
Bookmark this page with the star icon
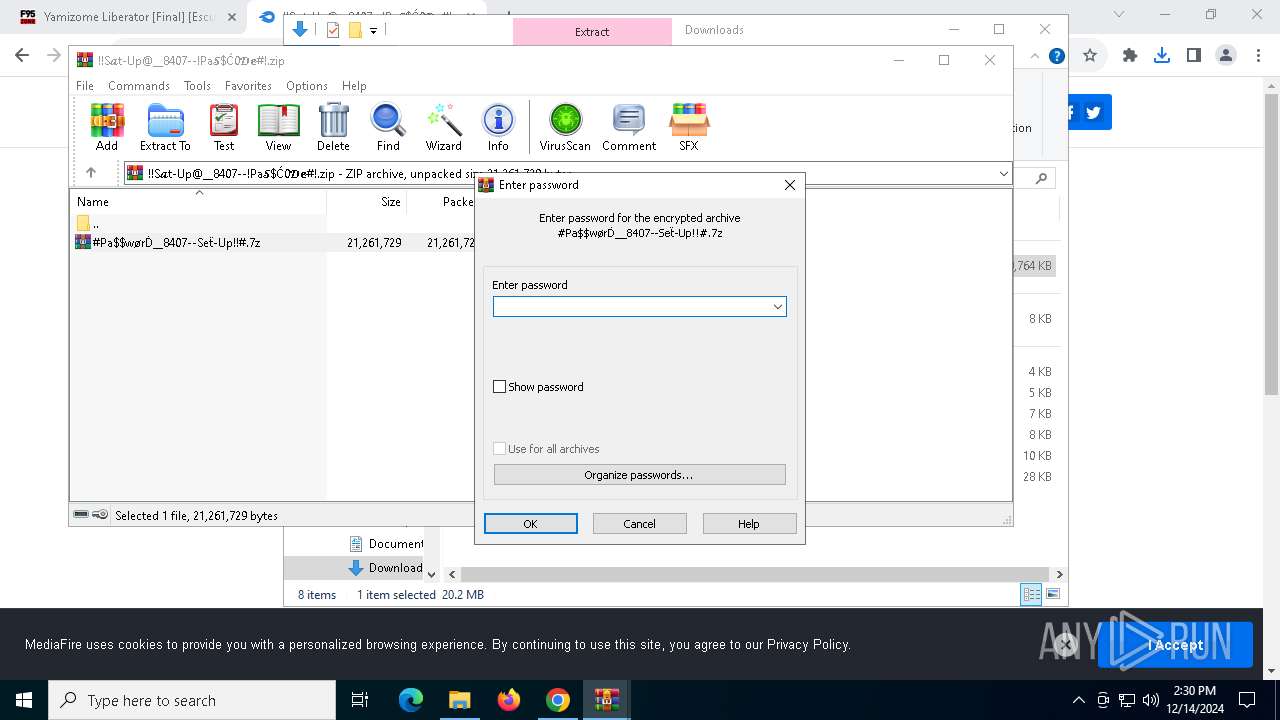[x=1090, y=56]
